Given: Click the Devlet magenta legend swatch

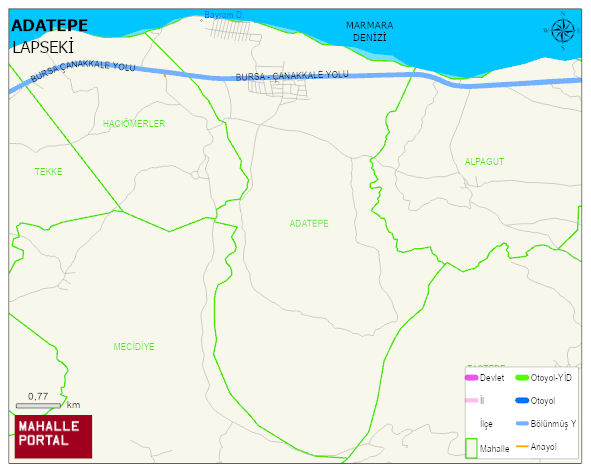Looking at the screenshot, I should pyautogui.click(x=472, y=377).
